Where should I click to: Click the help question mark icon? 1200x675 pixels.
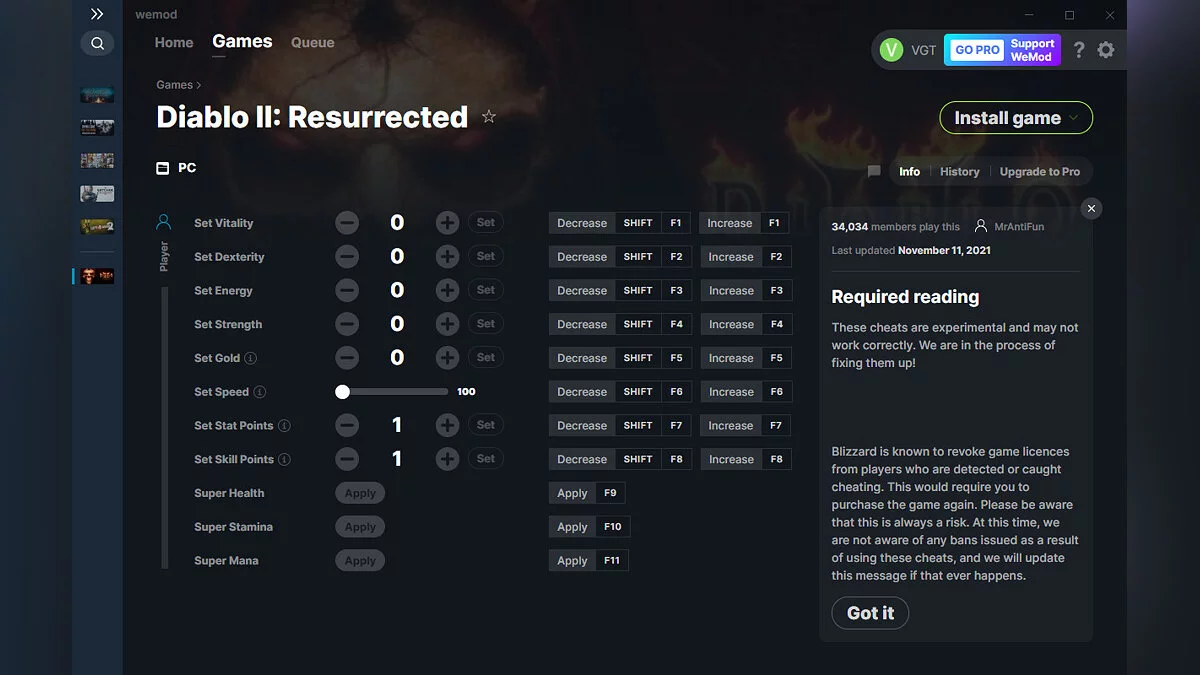click(x=1078, y=49)
